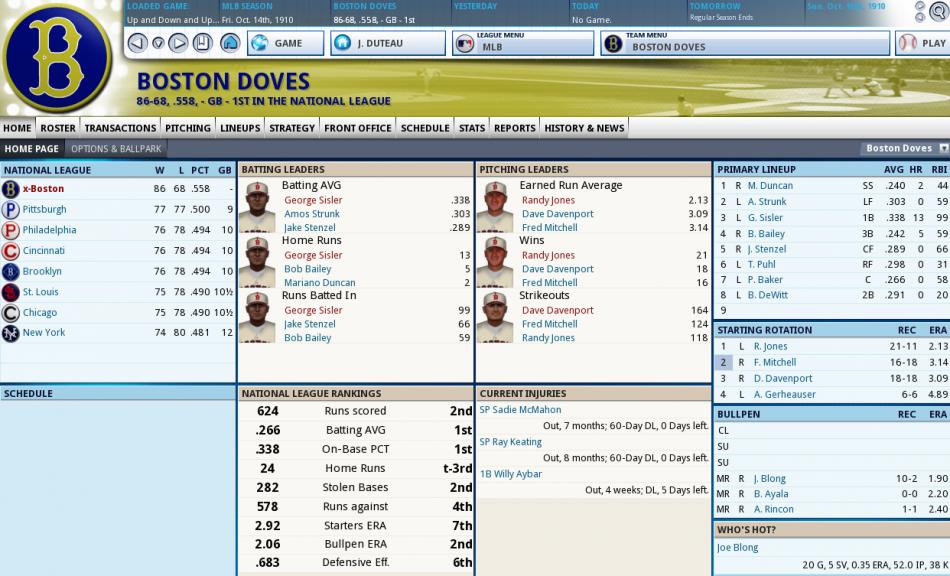Click the Pittsburgh team logo in standings
Image resolution: width=950 pixels, height=576 pixels.
click(x=10, y=210)
